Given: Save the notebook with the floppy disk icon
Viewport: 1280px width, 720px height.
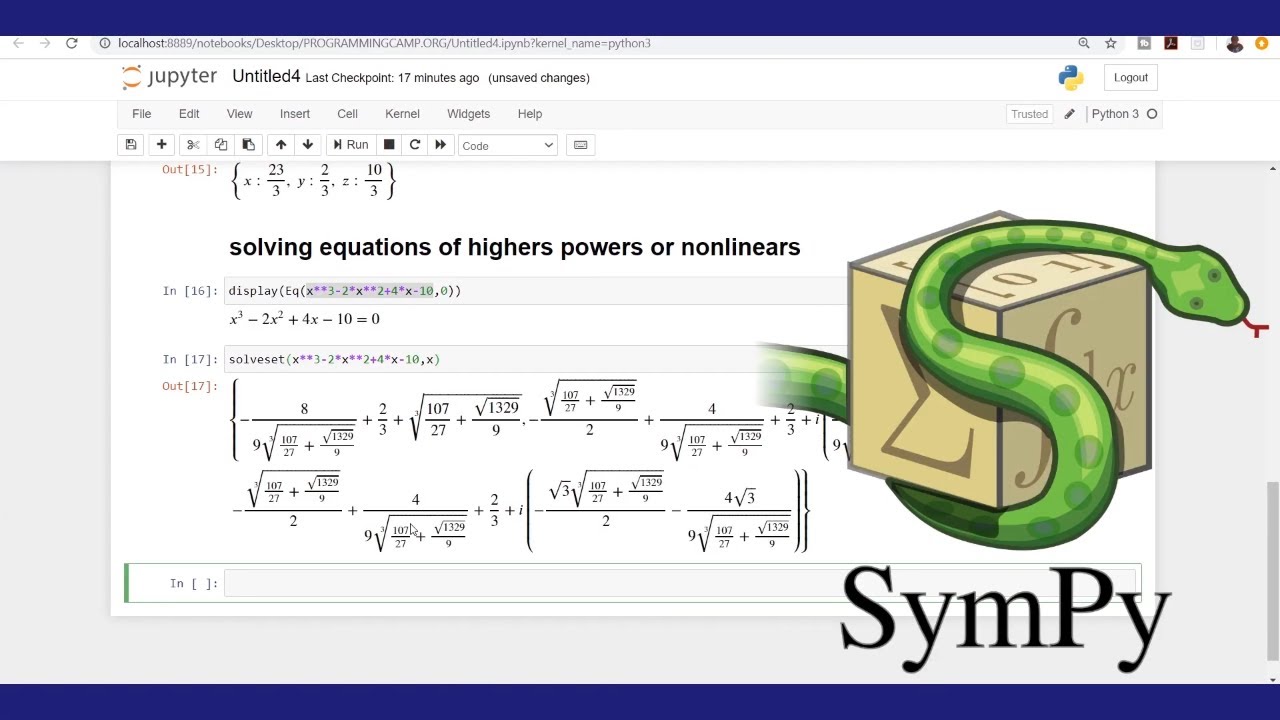Looking at the screenshot, I should (x=131, y=145).
